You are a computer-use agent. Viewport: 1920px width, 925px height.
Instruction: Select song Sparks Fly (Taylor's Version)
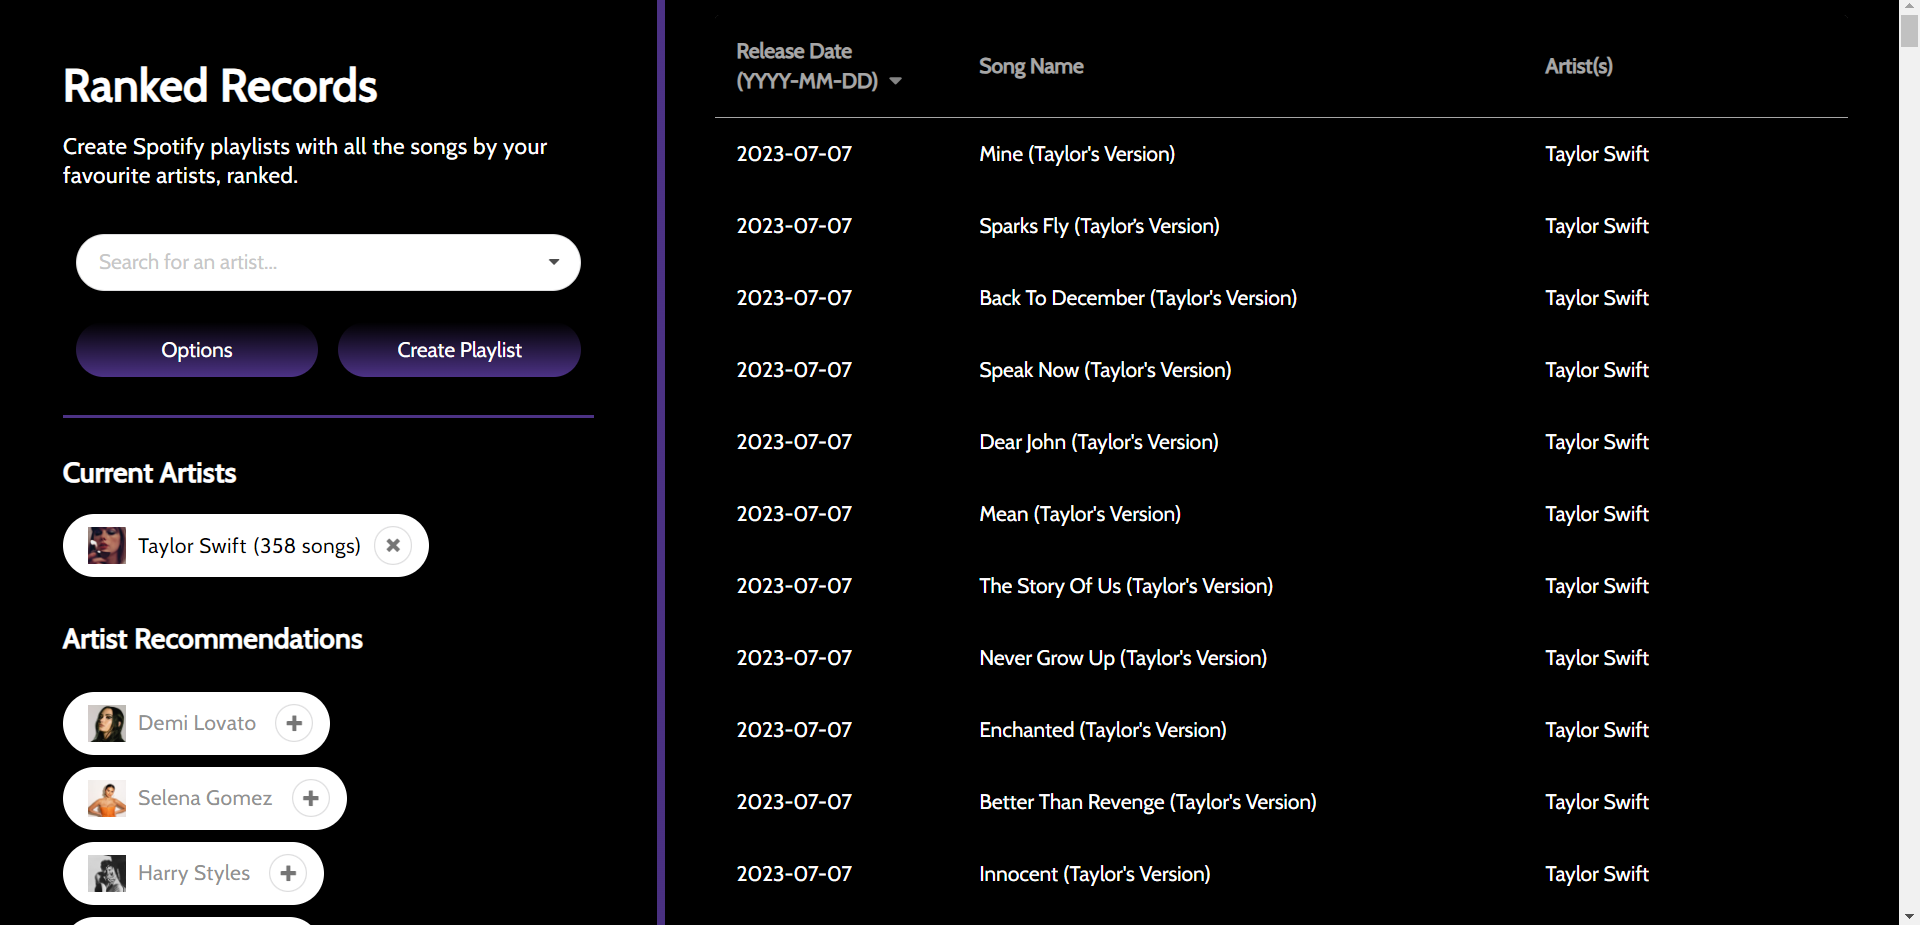tap(1099, 226)
